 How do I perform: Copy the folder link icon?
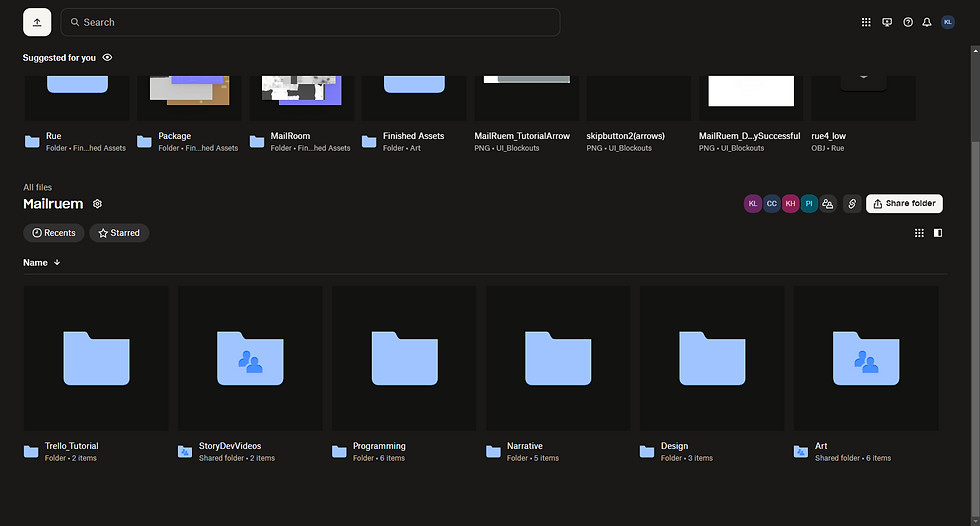[852, 204]
